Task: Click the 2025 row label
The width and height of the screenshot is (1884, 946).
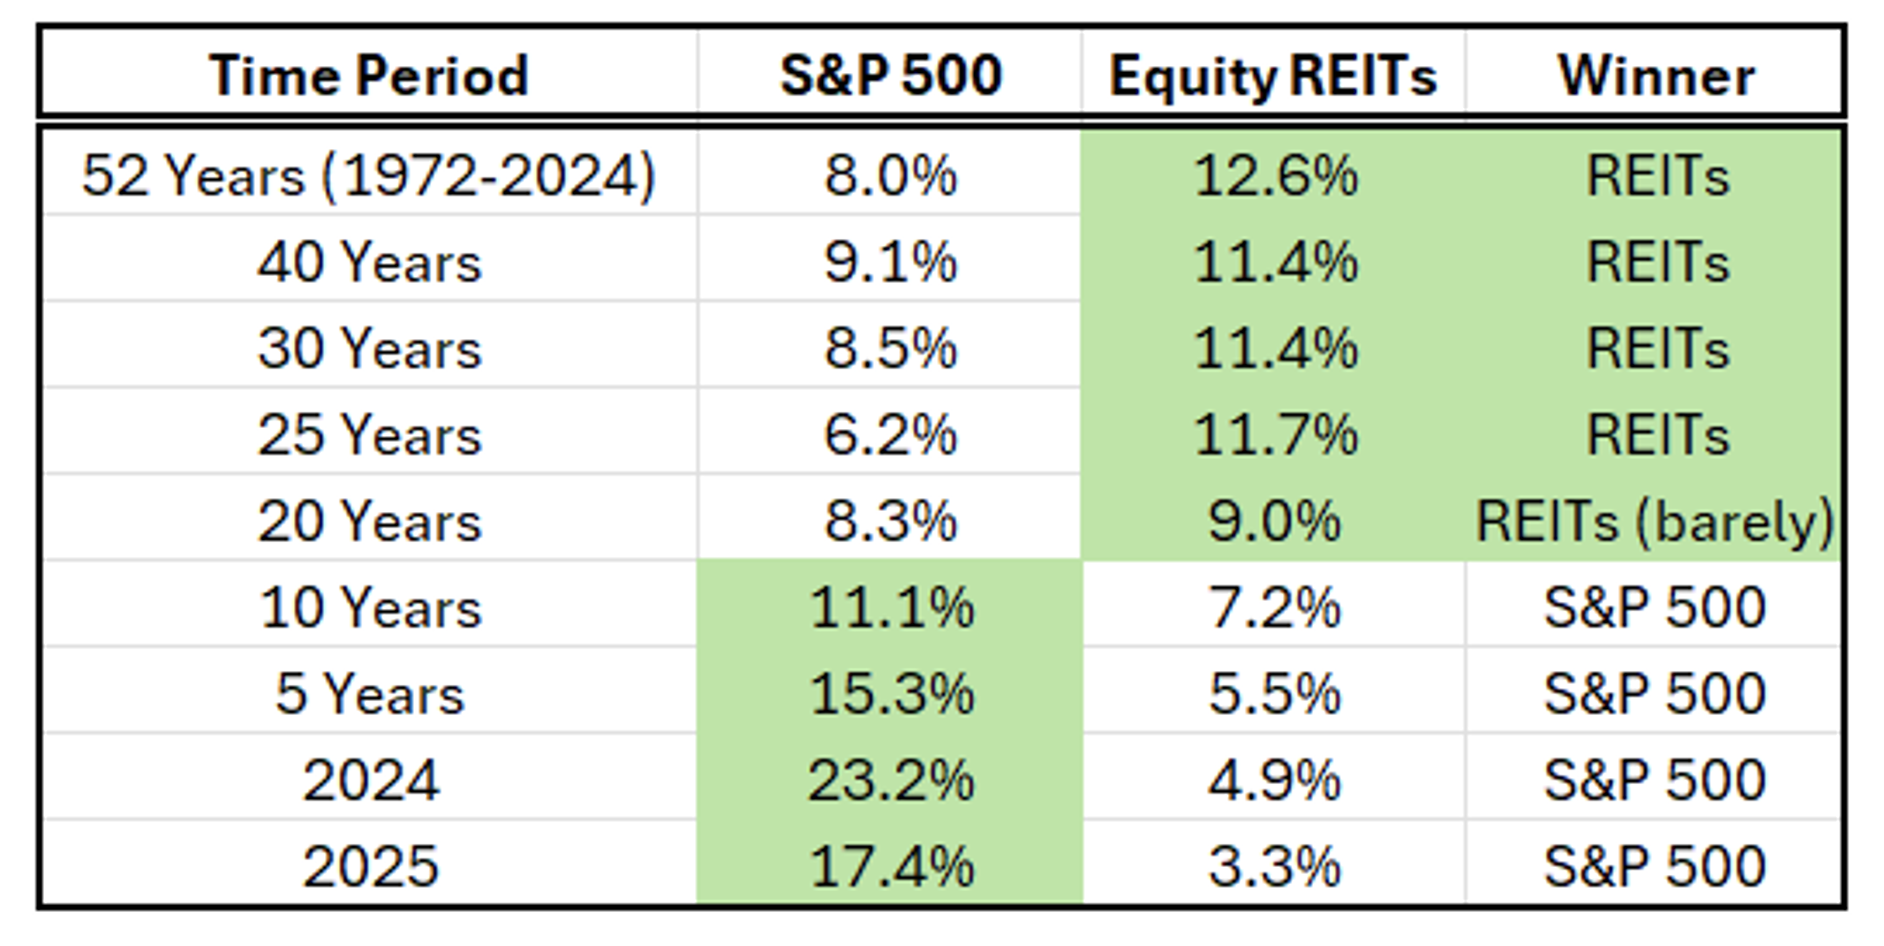Action: pos(369,866)
